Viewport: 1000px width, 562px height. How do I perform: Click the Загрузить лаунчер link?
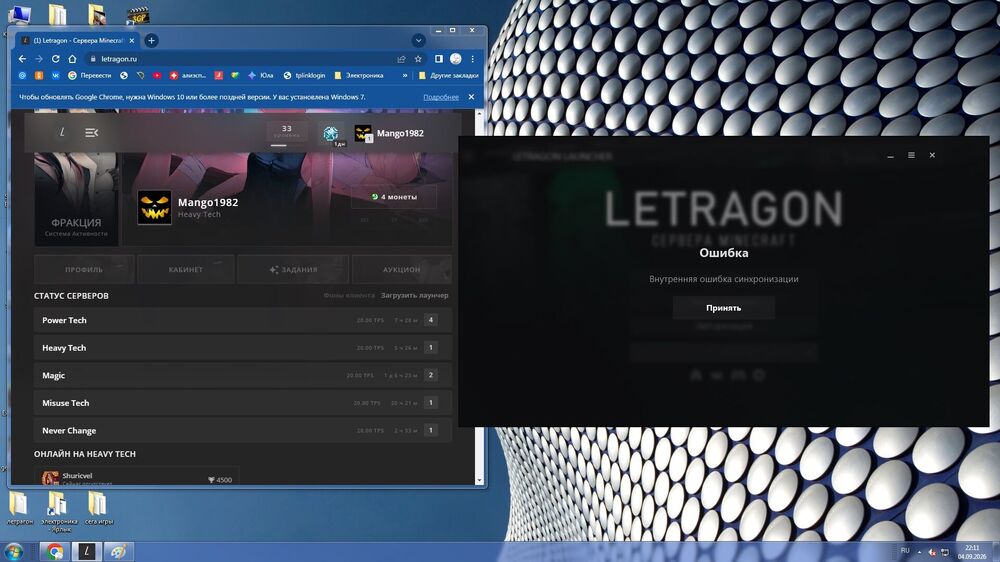[x=415, y=295]
